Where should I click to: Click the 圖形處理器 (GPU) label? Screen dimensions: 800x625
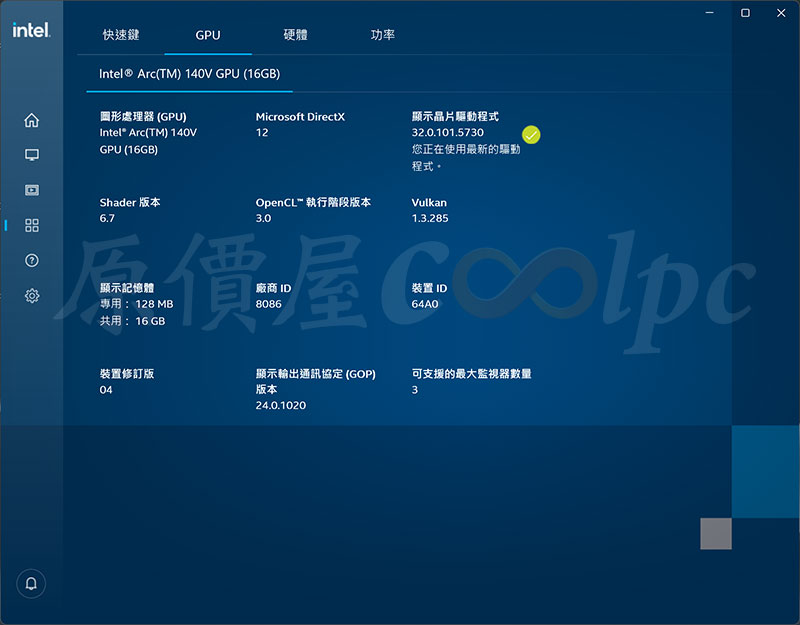click(x=143, y=116)
